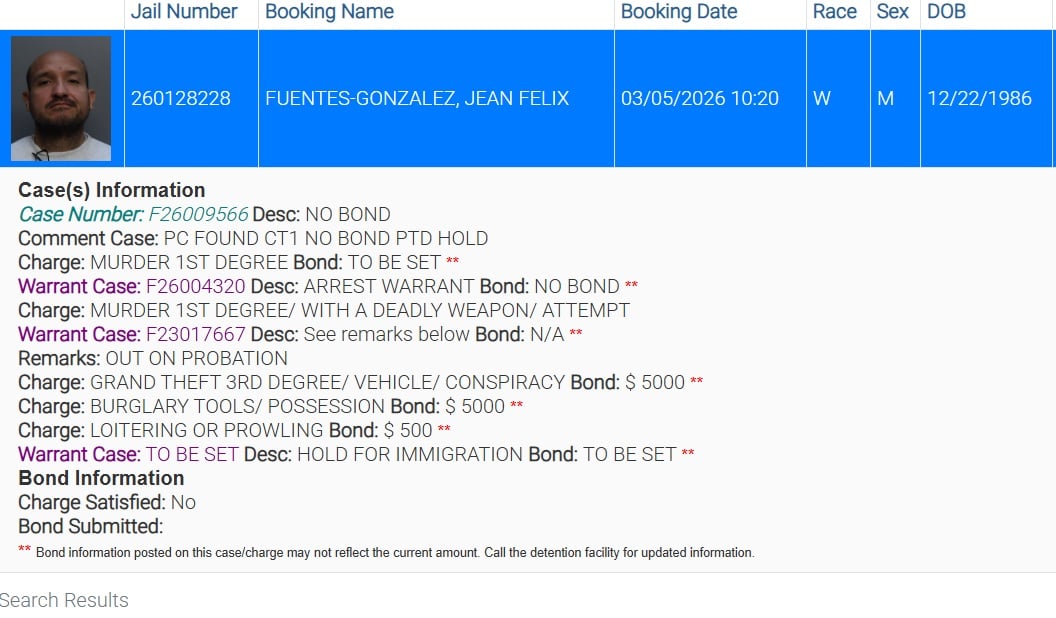Select jail number 260128228 cell
Image resolution: width=1056 pixels, height=618 pixels.
click(x=191, y=98)
